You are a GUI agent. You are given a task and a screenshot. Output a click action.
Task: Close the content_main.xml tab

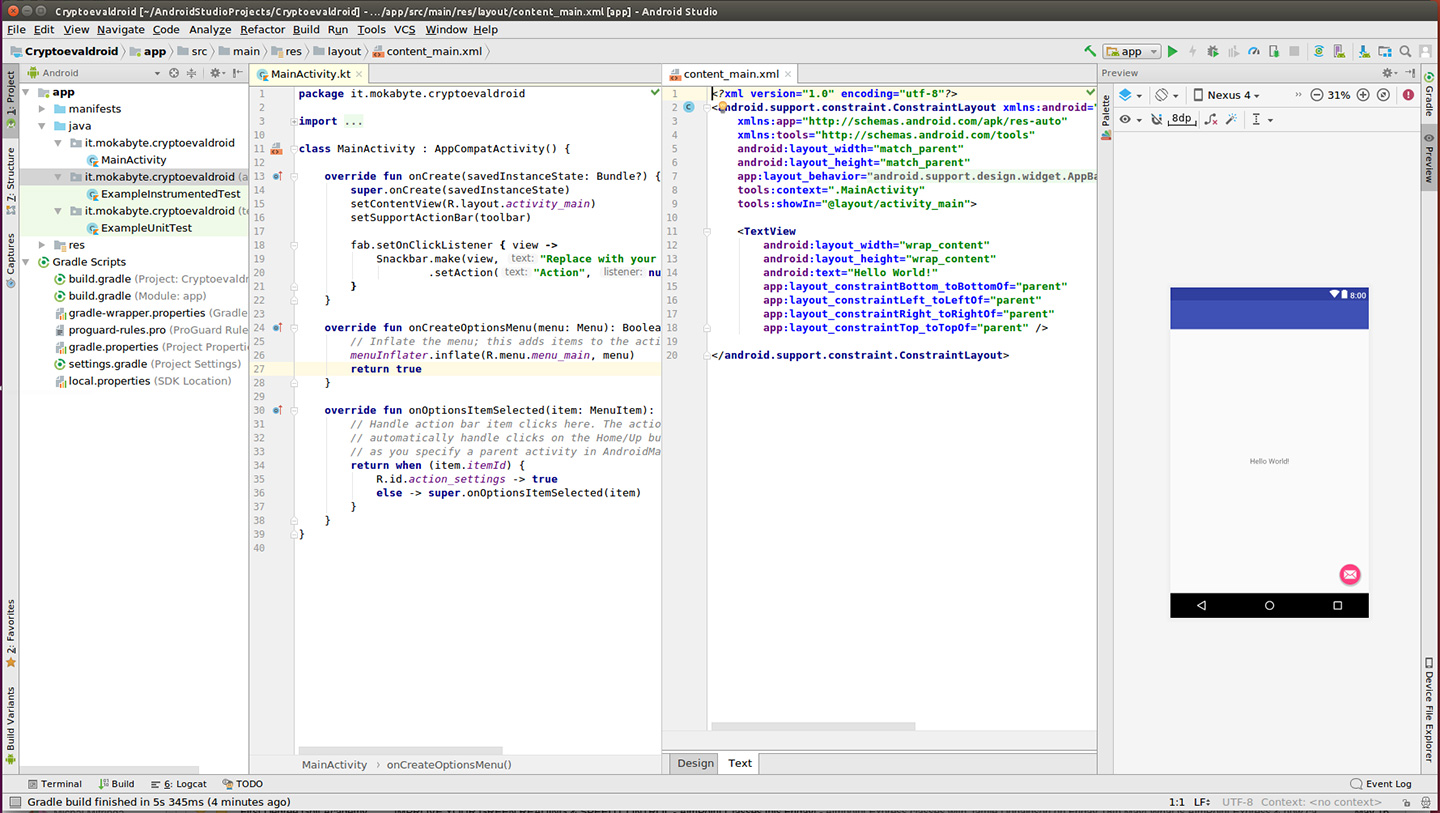(788, 74)
